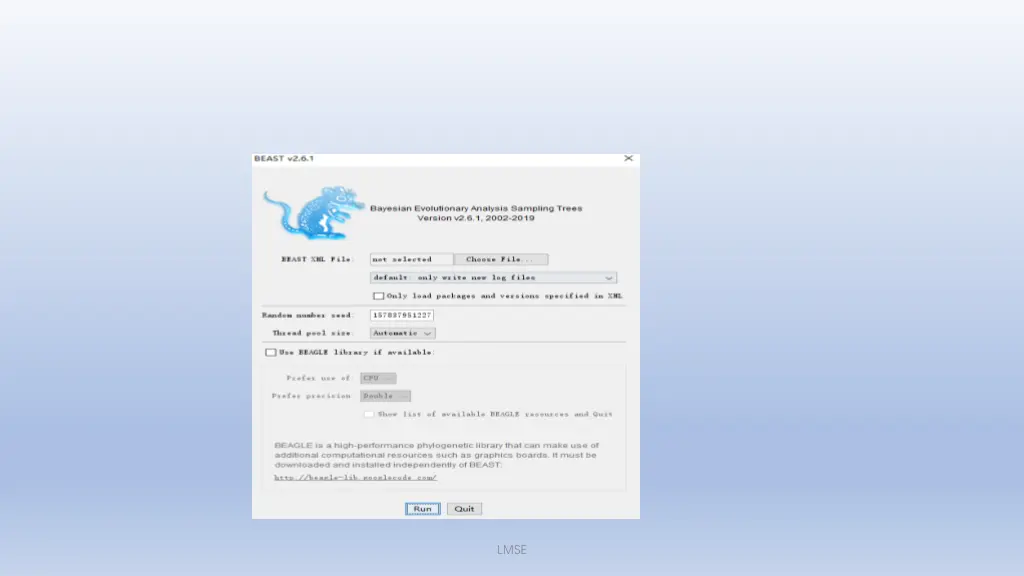Open the Prefer precision Double dropdown

385,396
